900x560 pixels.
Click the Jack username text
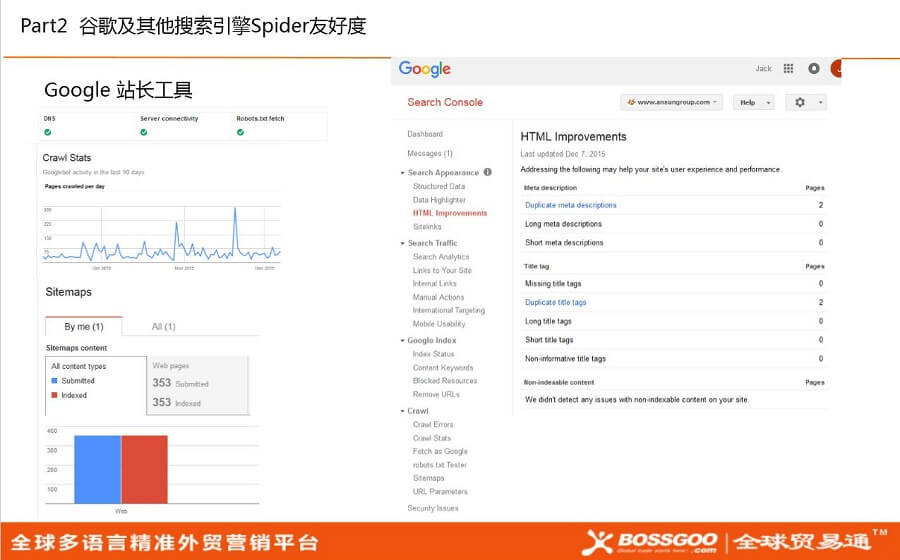[763, 68]
